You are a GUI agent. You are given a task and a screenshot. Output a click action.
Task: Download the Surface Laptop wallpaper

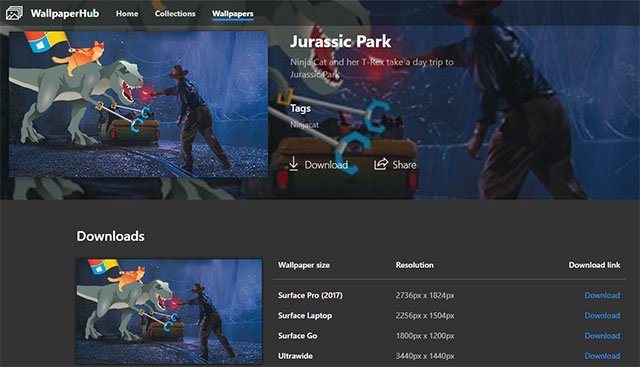point(602,316)
